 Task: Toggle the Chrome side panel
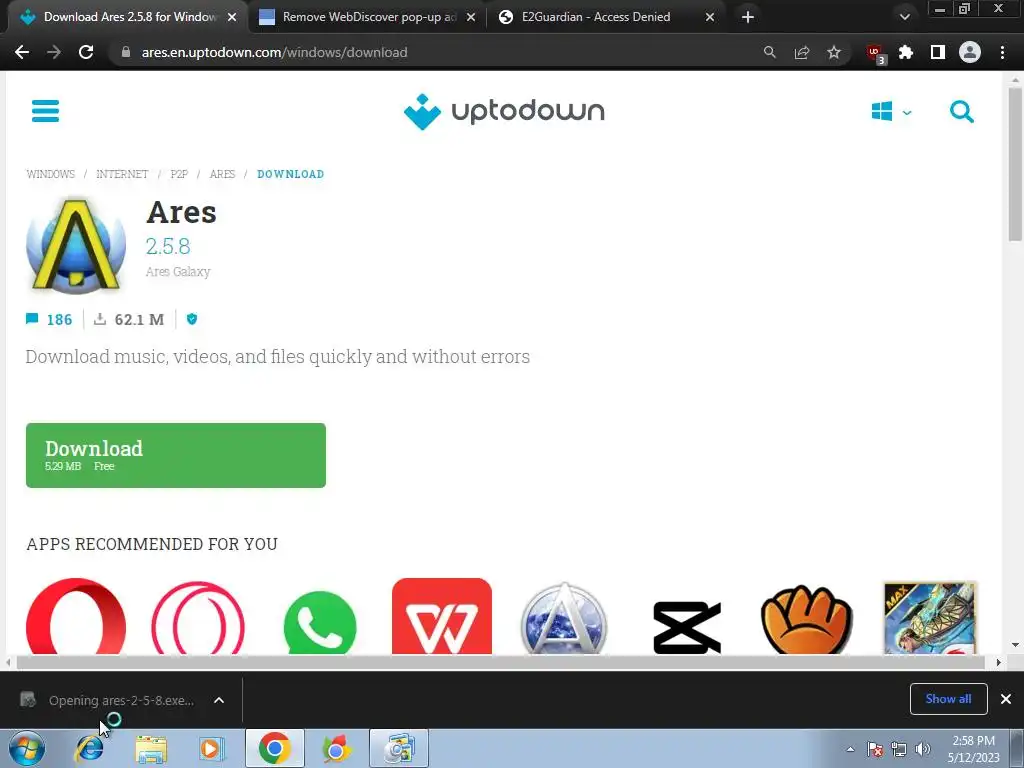[938, 52]
